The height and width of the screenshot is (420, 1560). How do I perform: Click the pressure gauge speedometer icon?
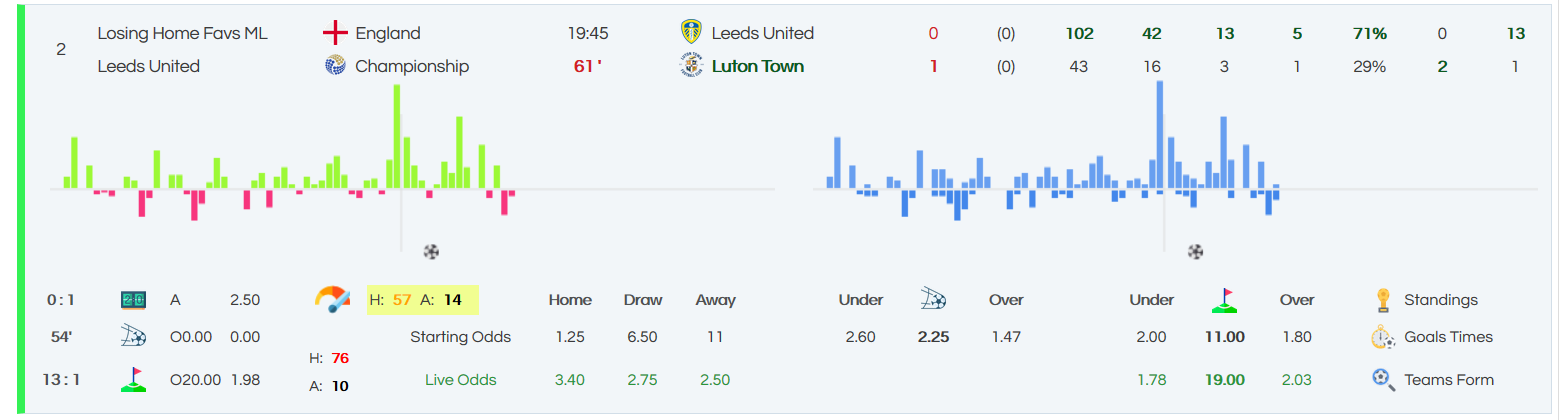click(332, 298)
